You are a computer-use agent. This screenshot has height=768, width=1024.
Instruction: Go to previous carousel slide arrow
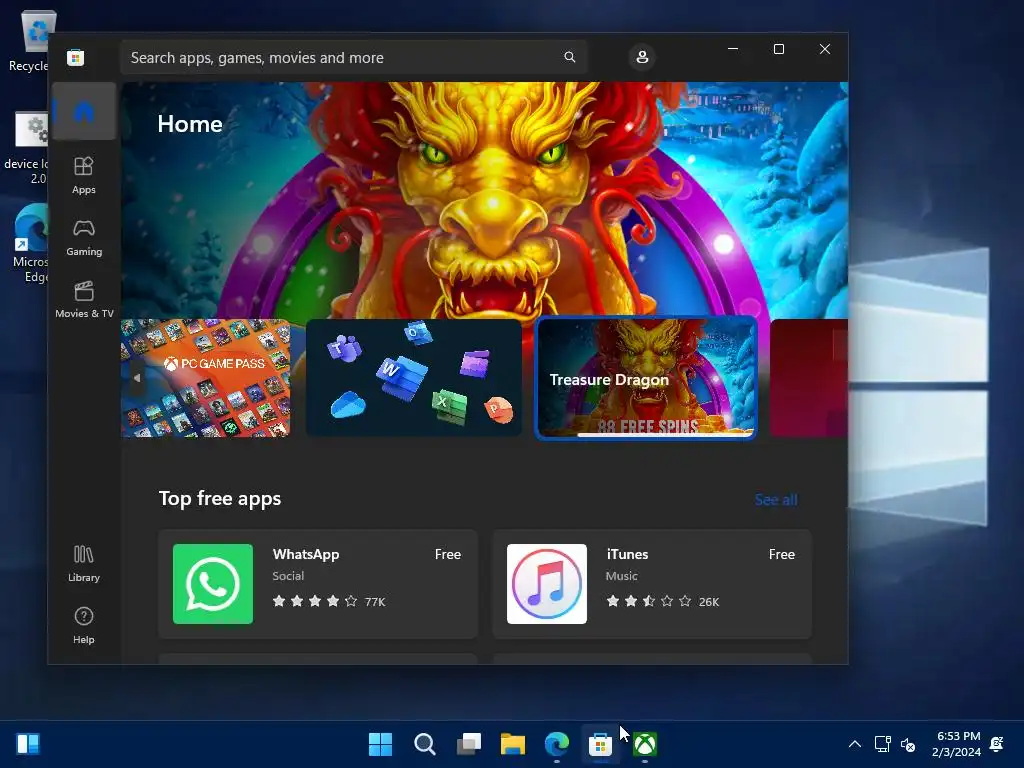click(137, 378)
